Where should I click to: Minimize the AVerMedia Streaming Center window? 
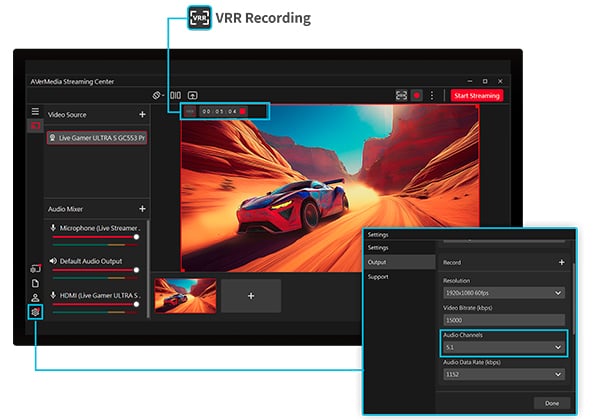(470, 81)
